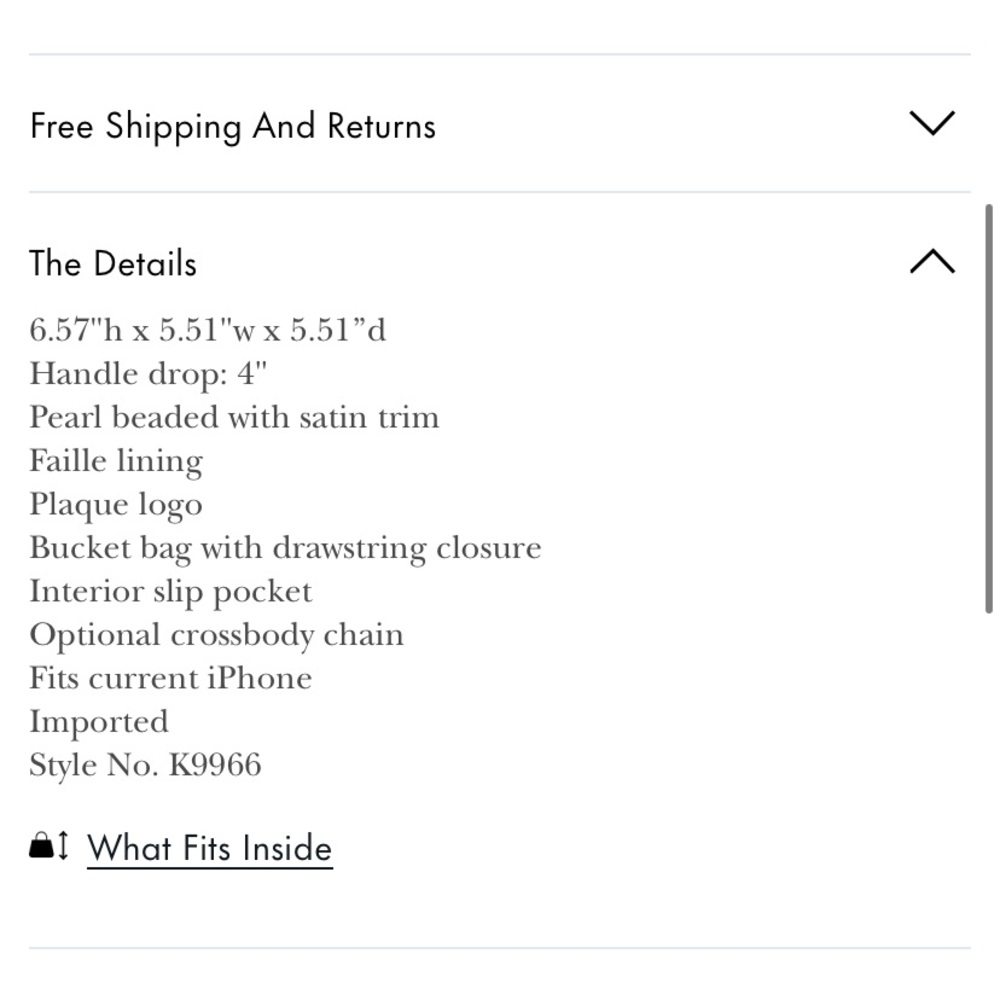
Task: Collapse The Details section arrow
Action: click(x=932, y=261)
